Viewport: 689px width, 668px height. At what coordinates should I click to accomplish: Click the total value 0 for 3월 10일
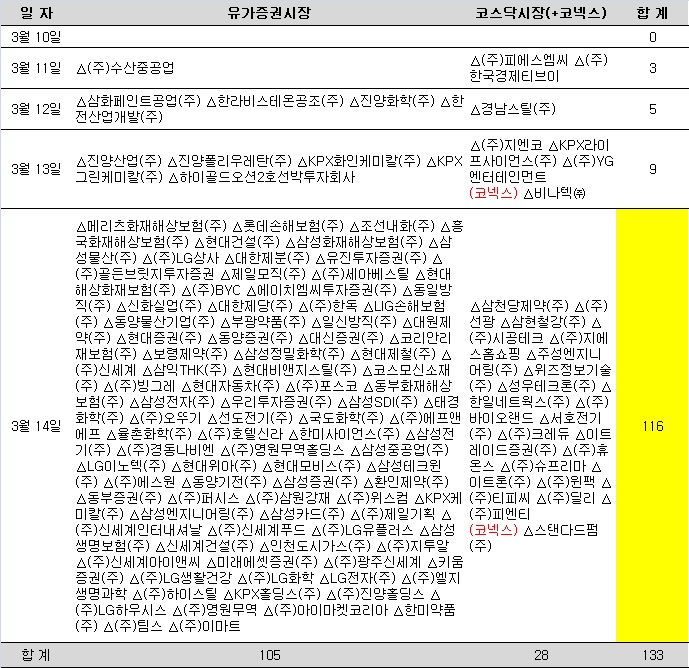(653, 37)
